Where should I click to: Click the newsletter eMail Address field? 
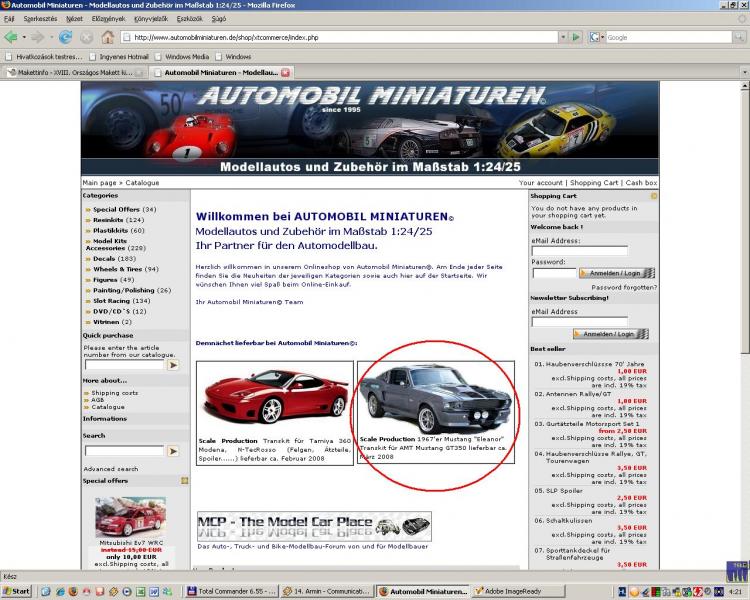(x=580, y=321)
